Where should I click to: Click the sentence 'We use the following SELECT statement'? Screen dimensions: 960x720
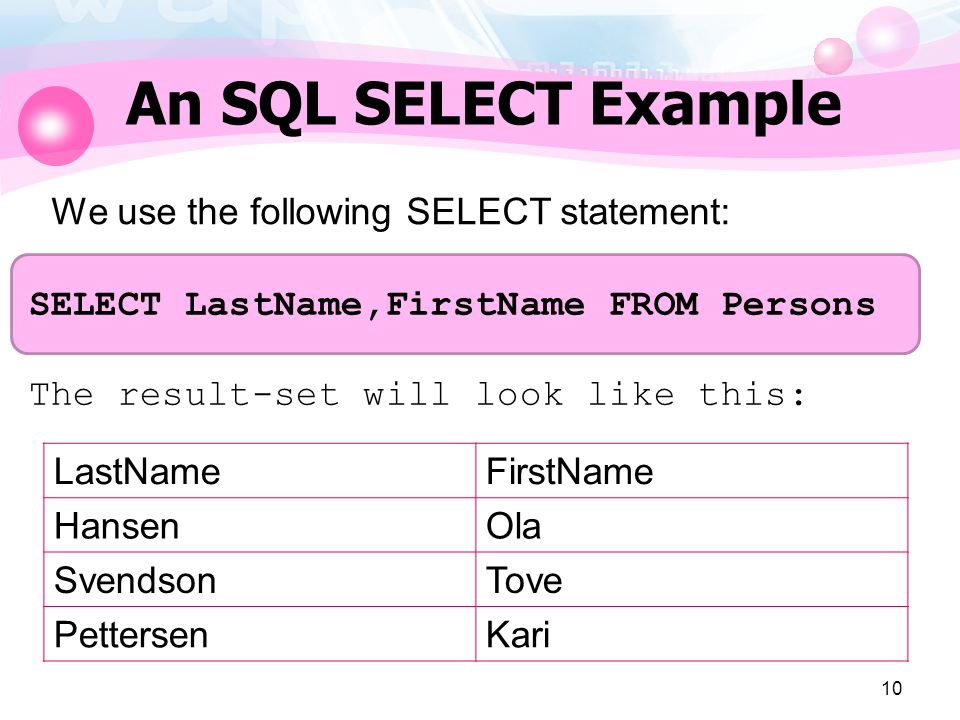pos(391,212)
